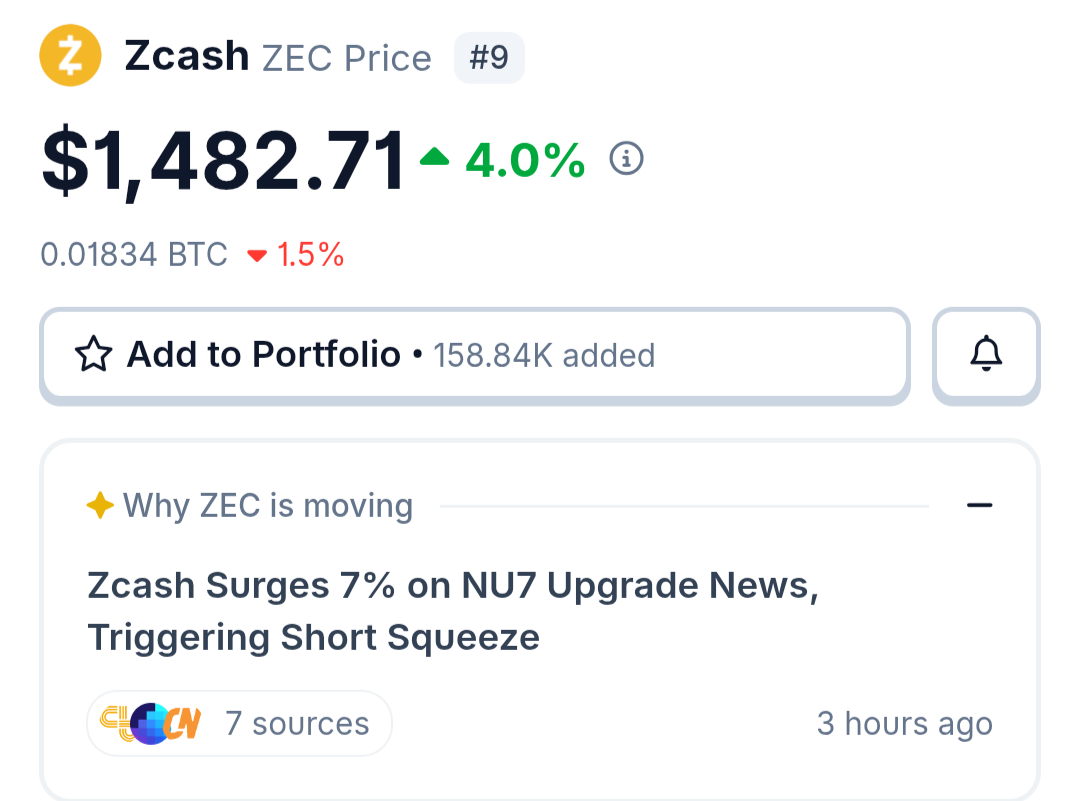Image resolution: width=1080 pixels, height=801 pixels.
Task: Open the 7 sources pill
Action: pos(239,724)
